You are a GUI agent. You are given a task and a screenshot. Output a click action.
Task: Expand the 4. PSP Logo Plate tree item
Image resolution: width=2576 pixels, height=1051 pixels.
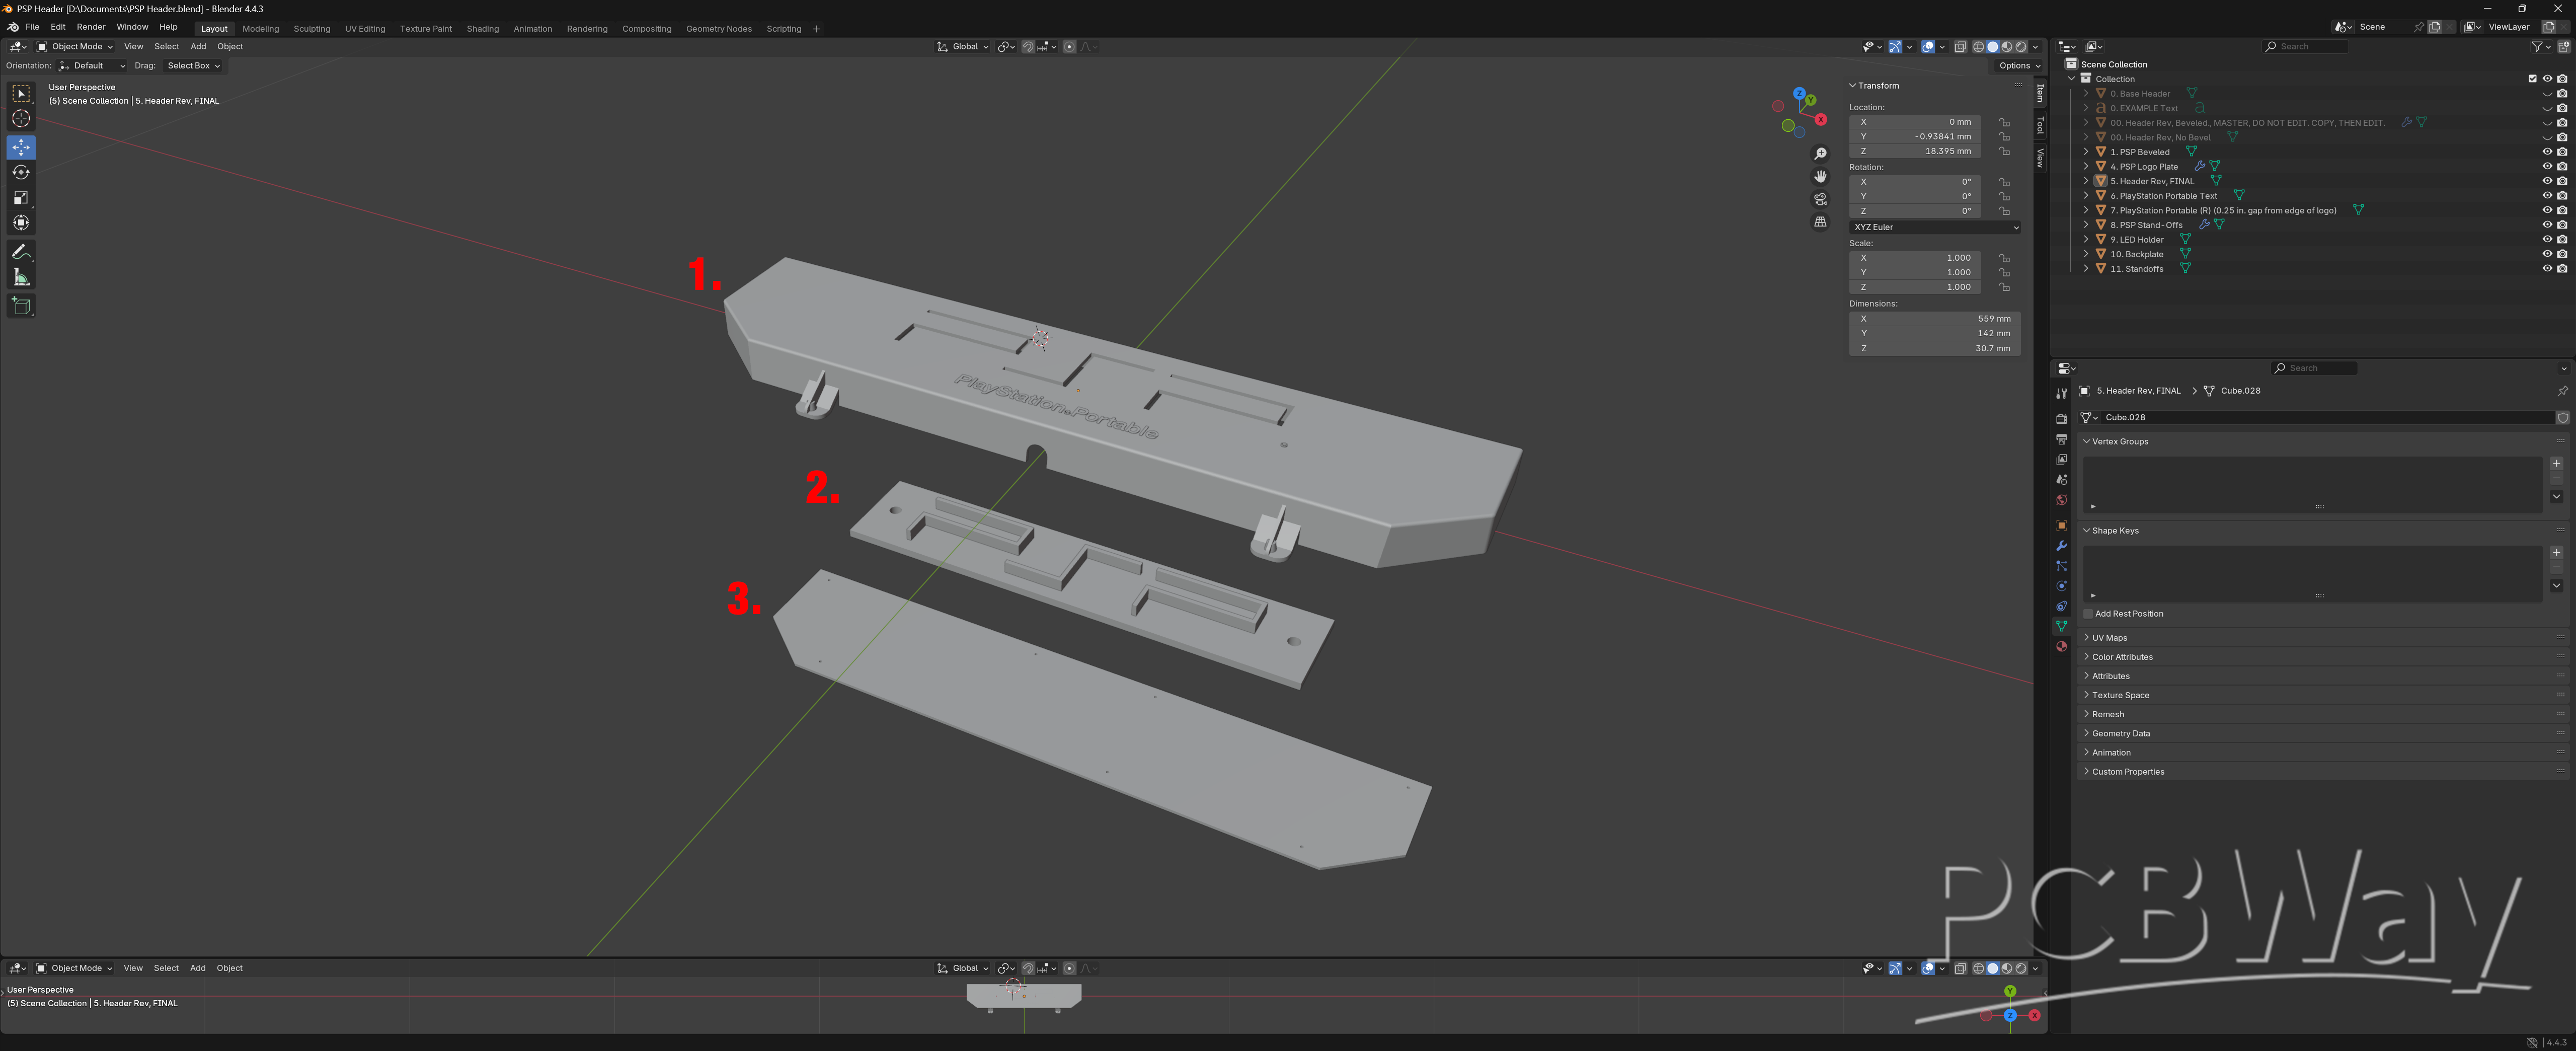pos(2086,167)
